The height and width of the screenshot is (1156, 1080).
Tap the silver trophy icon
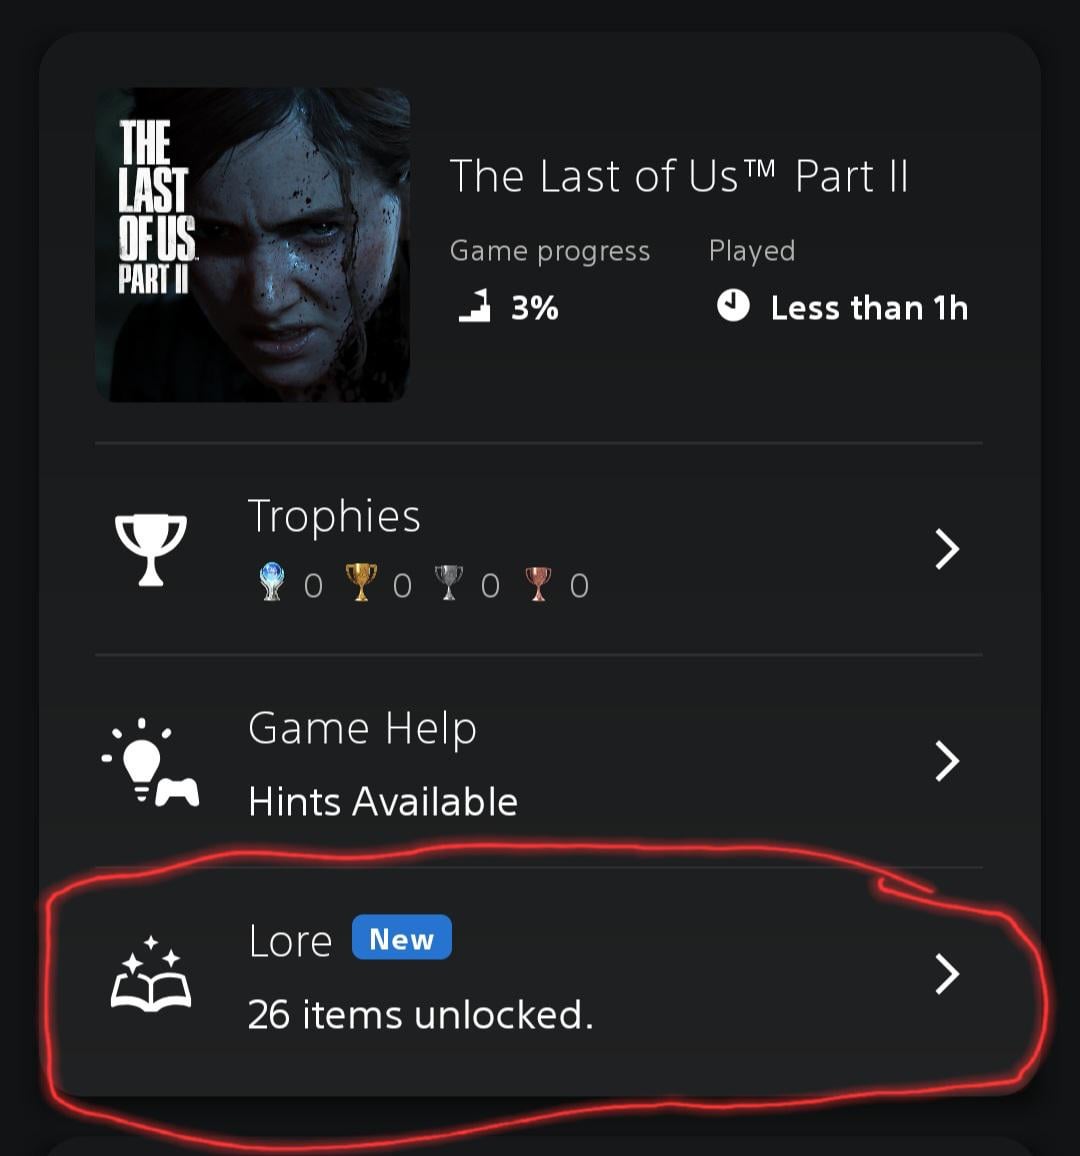tap(449, 582)
